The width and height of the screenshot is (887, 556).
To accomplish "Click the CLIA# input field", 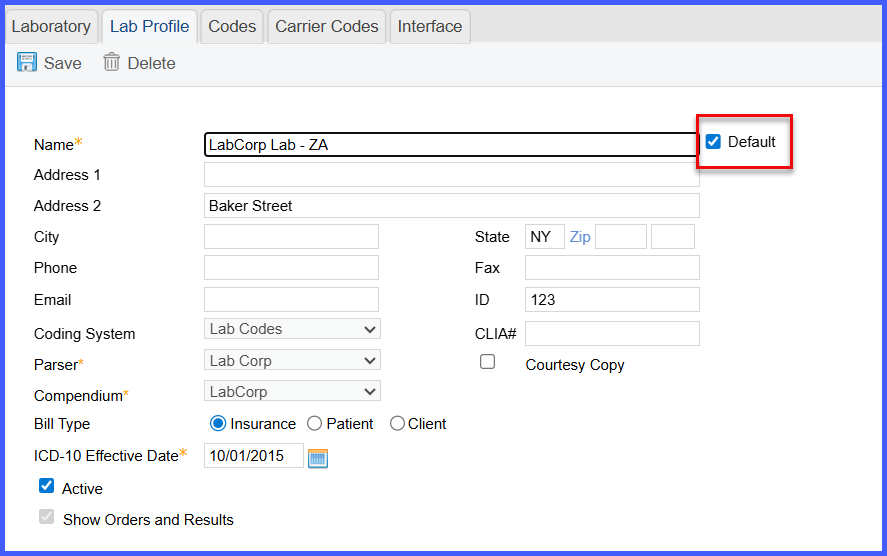I will pos(612,333).
